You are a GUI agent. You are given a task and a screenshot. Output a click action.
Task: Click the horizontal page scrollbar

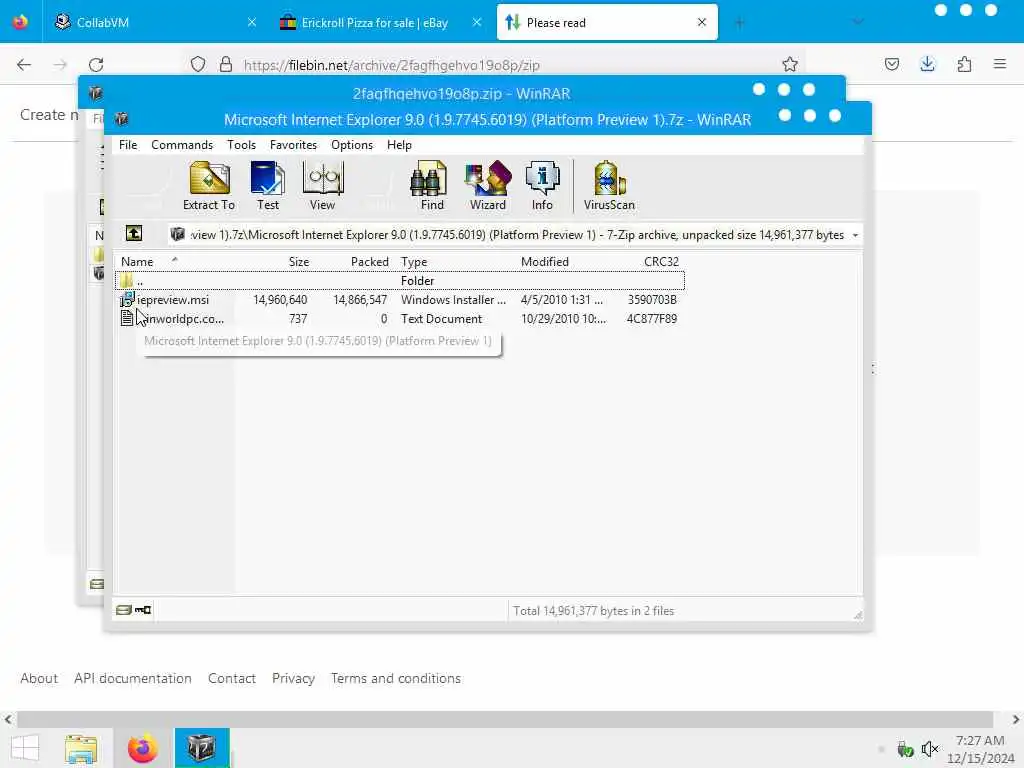504,719
